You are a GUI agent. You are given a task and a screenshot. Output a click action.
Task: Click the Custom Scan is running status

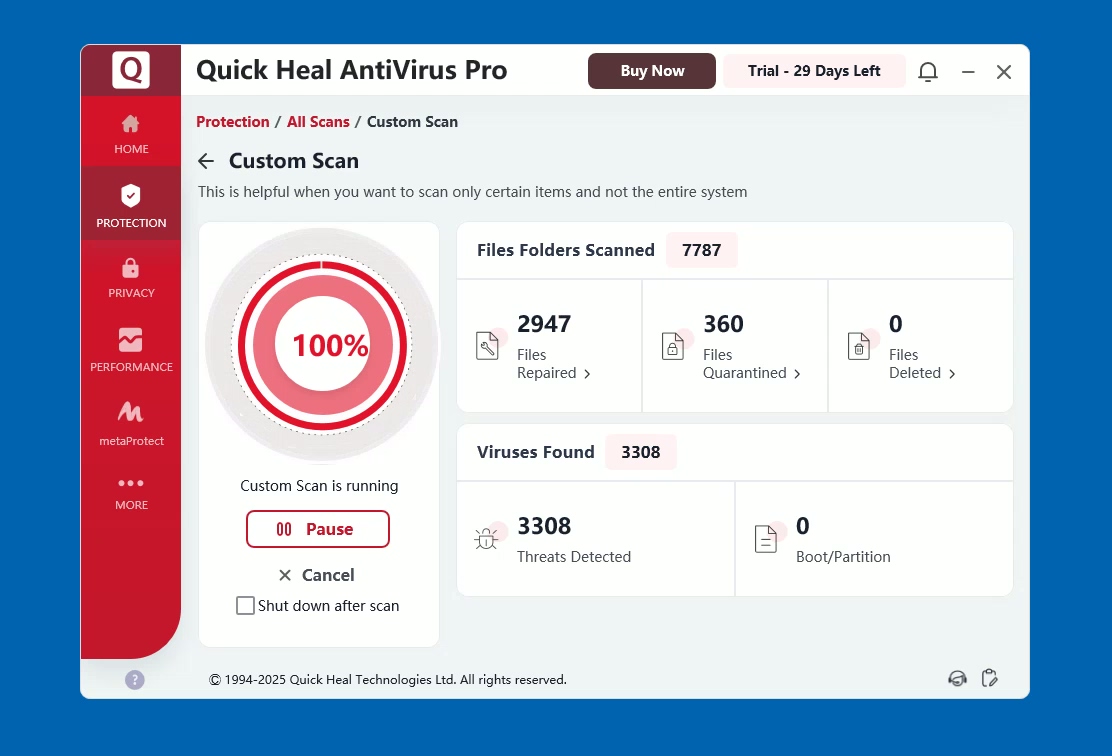point(319,486)
